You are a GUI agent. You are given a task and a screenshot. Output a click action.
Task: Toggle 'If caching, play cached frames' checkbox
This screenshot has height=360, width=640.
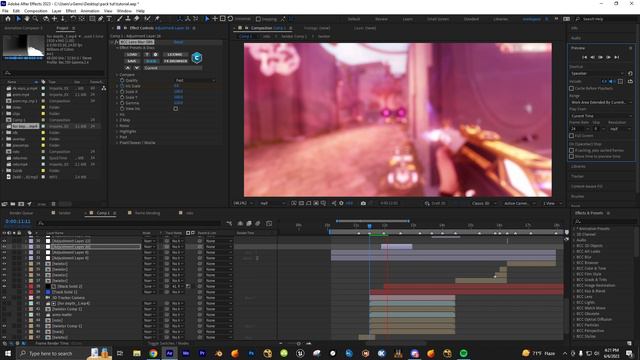pos(571,150)
